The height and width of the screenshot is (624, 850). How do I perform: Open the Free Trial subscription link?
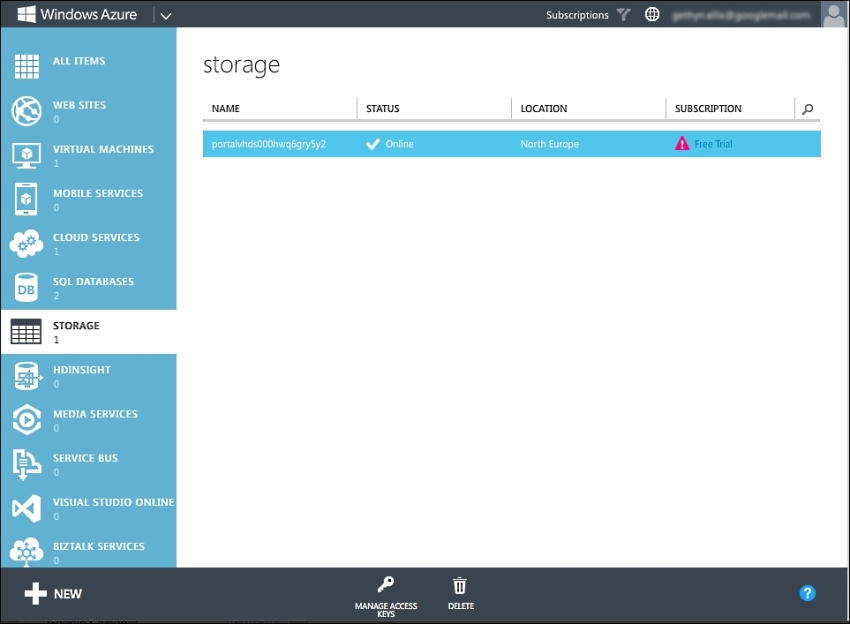[713, 144]
